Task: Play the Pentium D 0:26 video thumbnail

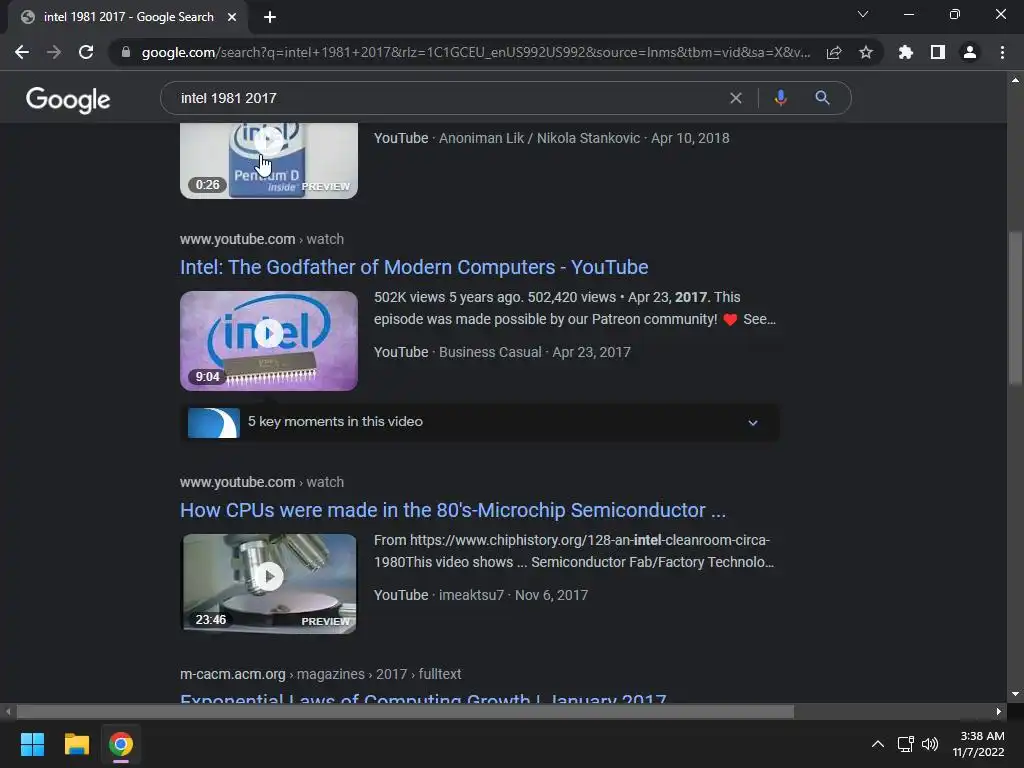Action: (x=269, y=161)
